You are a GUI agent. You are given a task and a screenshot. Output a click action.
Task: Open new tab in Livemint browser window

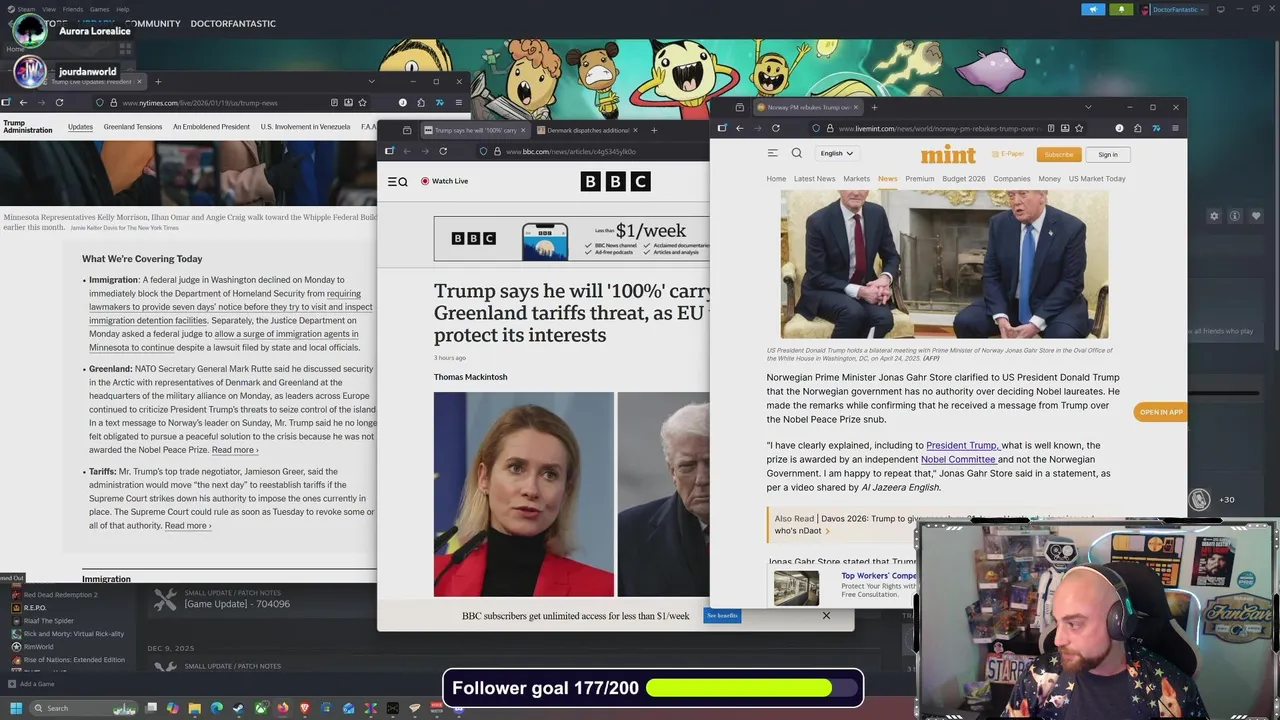874,107
